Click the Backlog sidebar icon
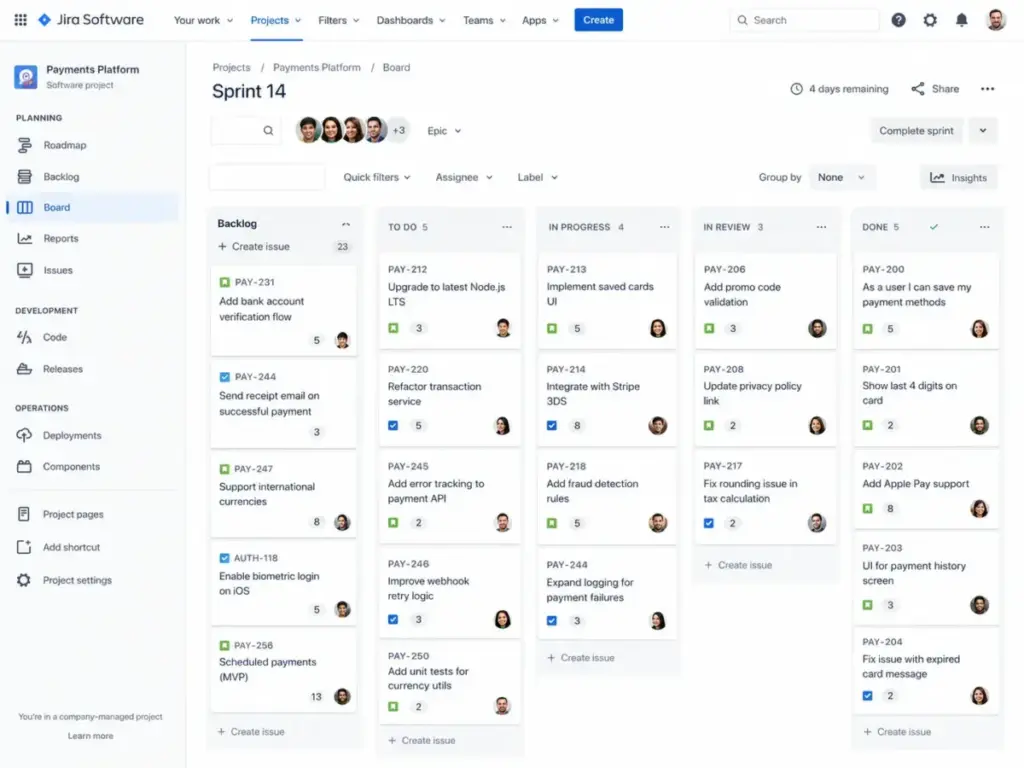 coord(24,176)
